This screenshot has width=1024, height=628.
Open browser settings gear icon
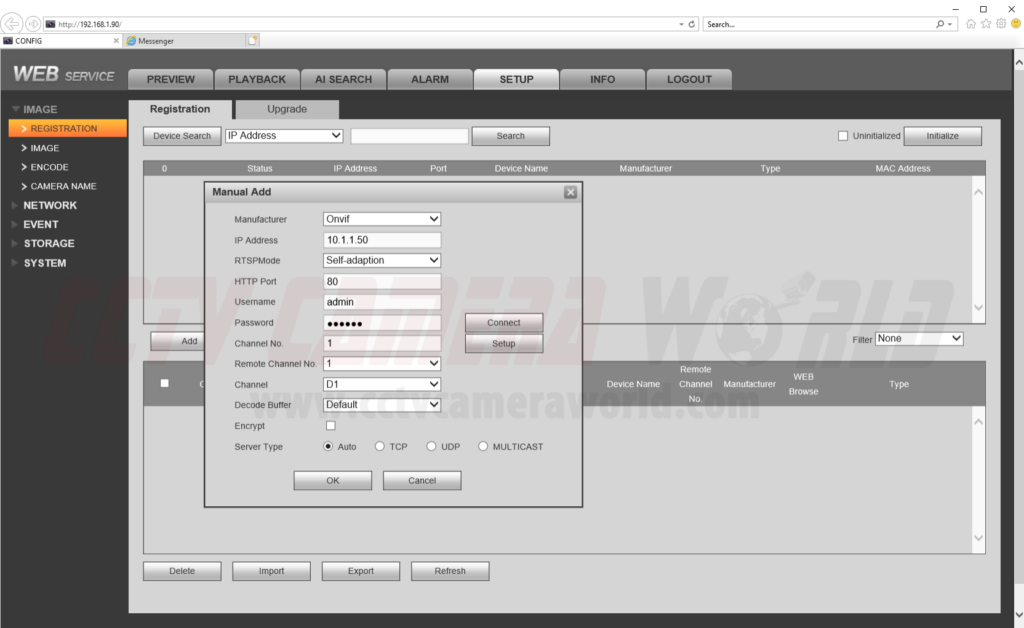click(1000, 23)
